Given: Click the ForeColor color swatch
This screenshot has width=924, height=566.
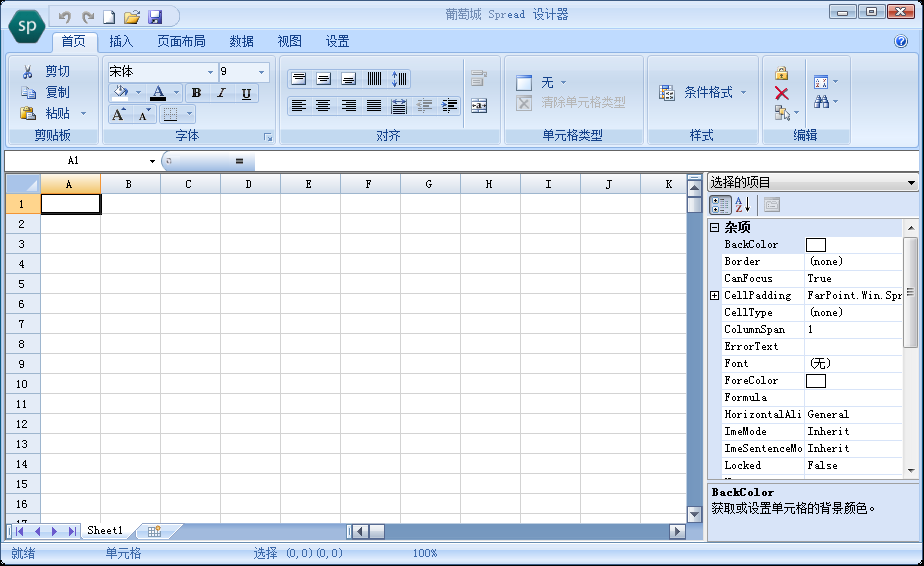Looking at the screenshot, I should 816,381.
